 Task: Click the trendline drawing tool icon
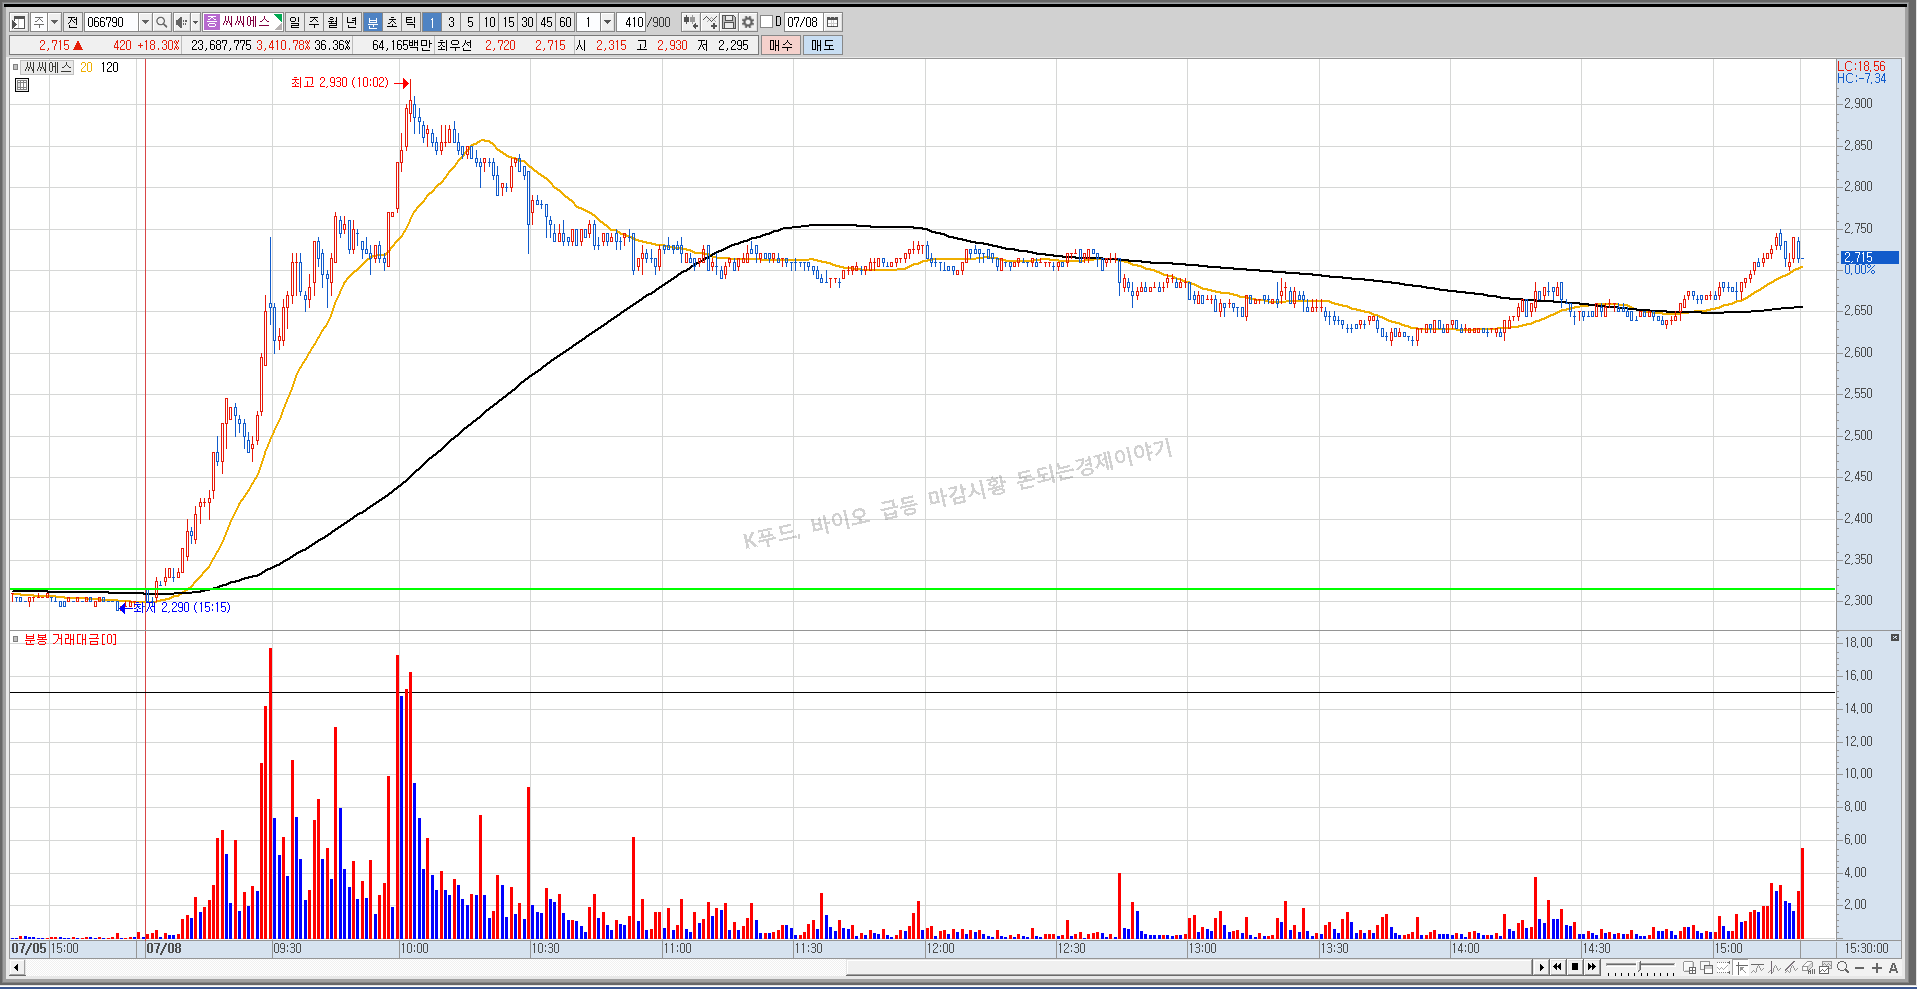[1791, 967]
